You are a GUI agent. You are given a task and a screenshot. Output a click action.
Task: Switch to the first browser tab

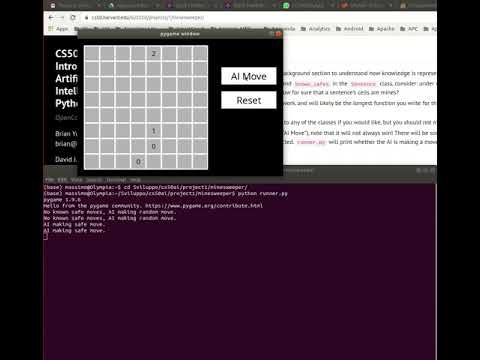[74, 5]
